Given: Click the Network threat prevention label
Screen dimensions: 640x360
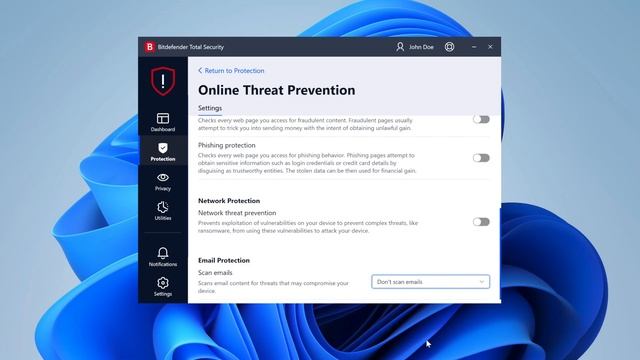Looking at the screenshot, I should (x=237, y=213).
